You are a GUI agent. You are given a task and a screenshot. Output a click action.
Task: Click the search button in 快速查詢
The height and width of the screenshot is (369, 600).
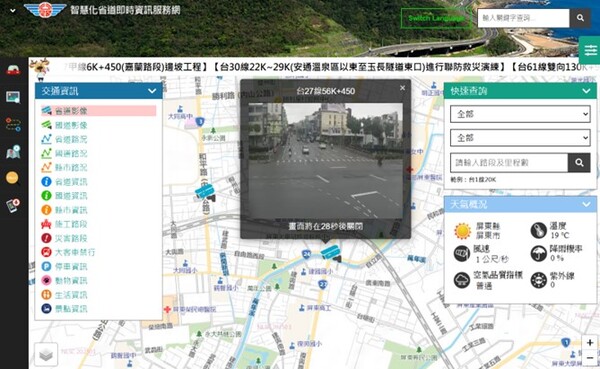click(579, 163)
